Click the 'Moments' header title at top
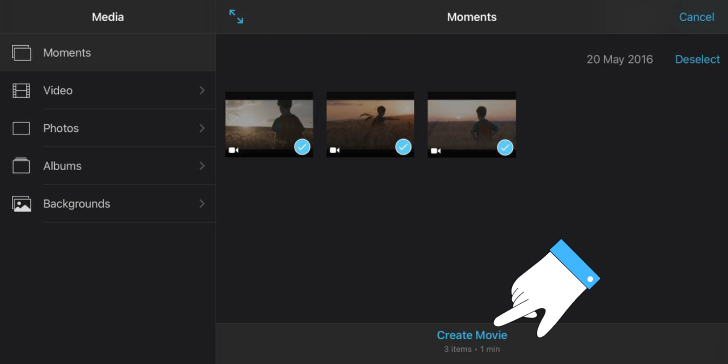The image size is (728, 364). coord(472,17)
